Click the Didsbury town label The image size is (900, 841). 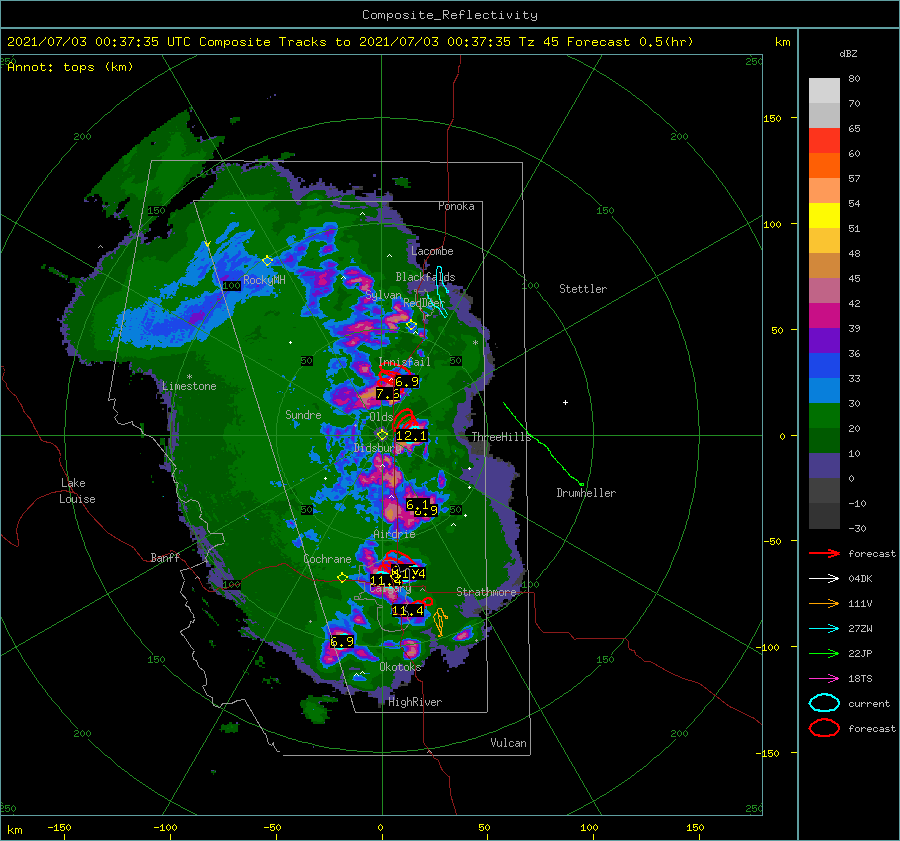point(377,448)
